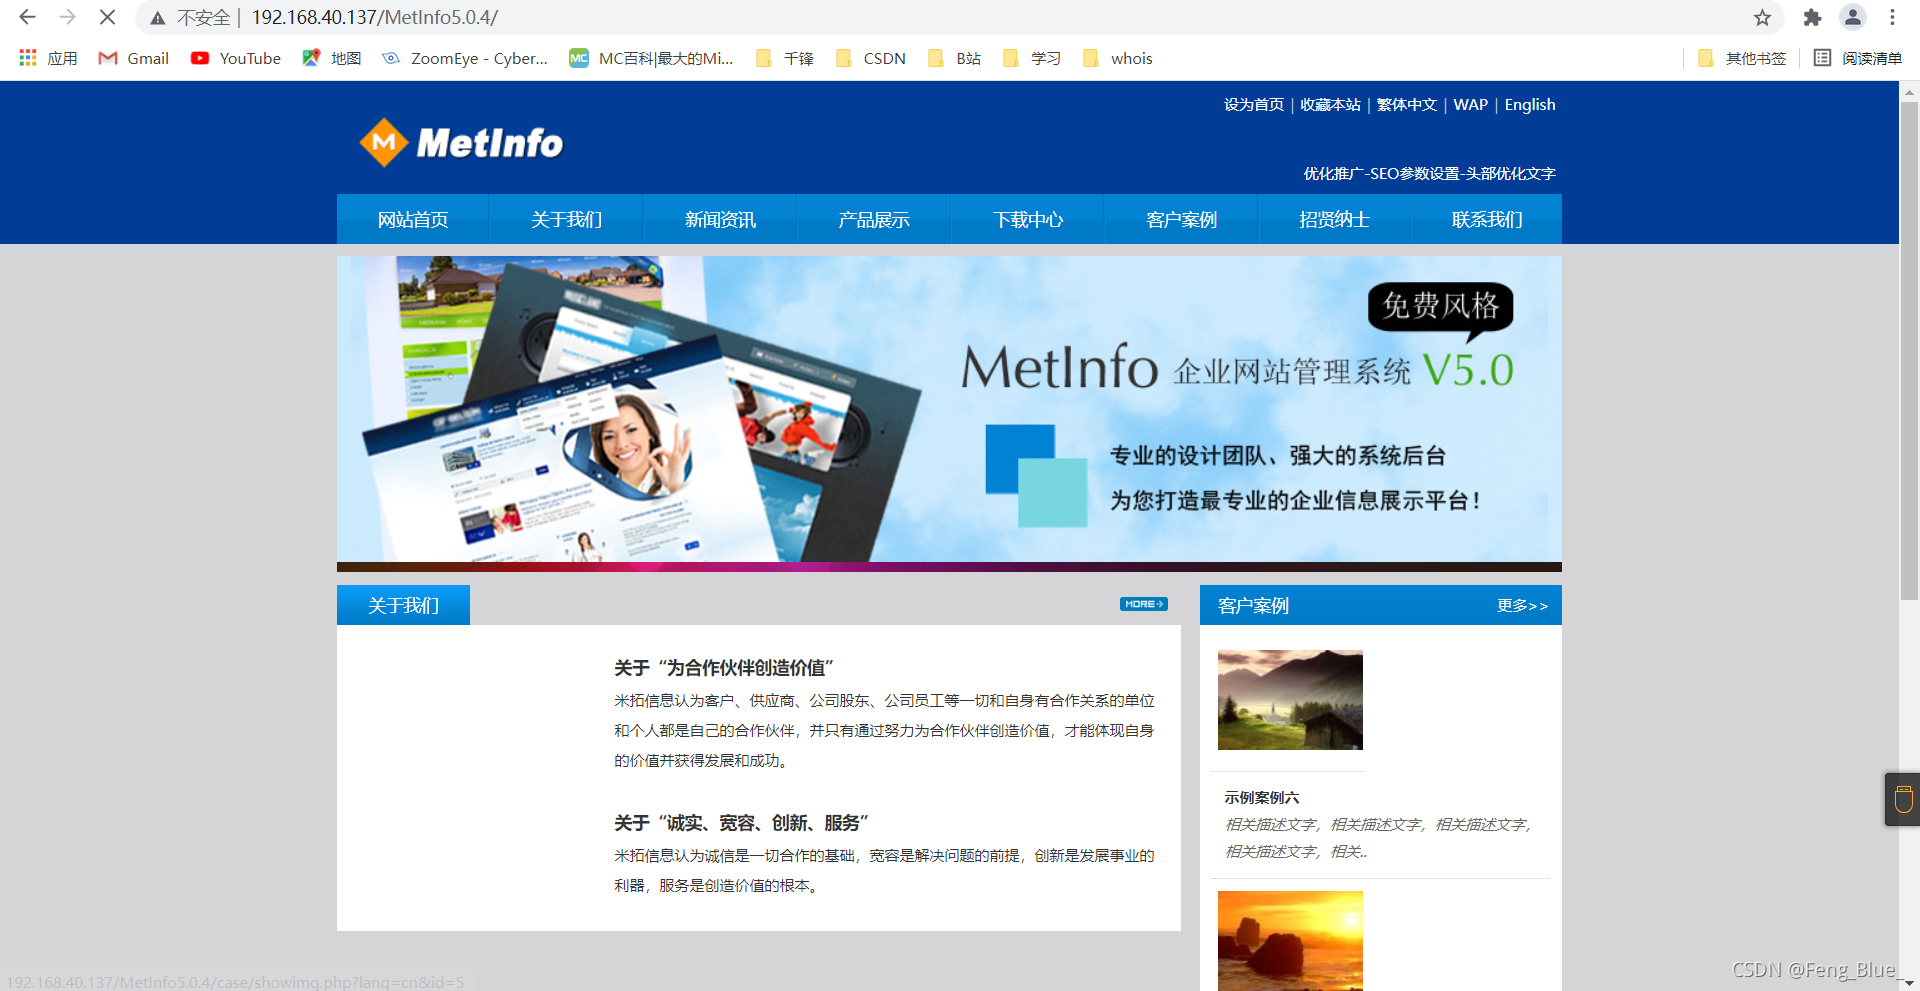This screenshot has height=991, width=1920.
Task: Click the floating side widget icon
Action: (1903, 799)
